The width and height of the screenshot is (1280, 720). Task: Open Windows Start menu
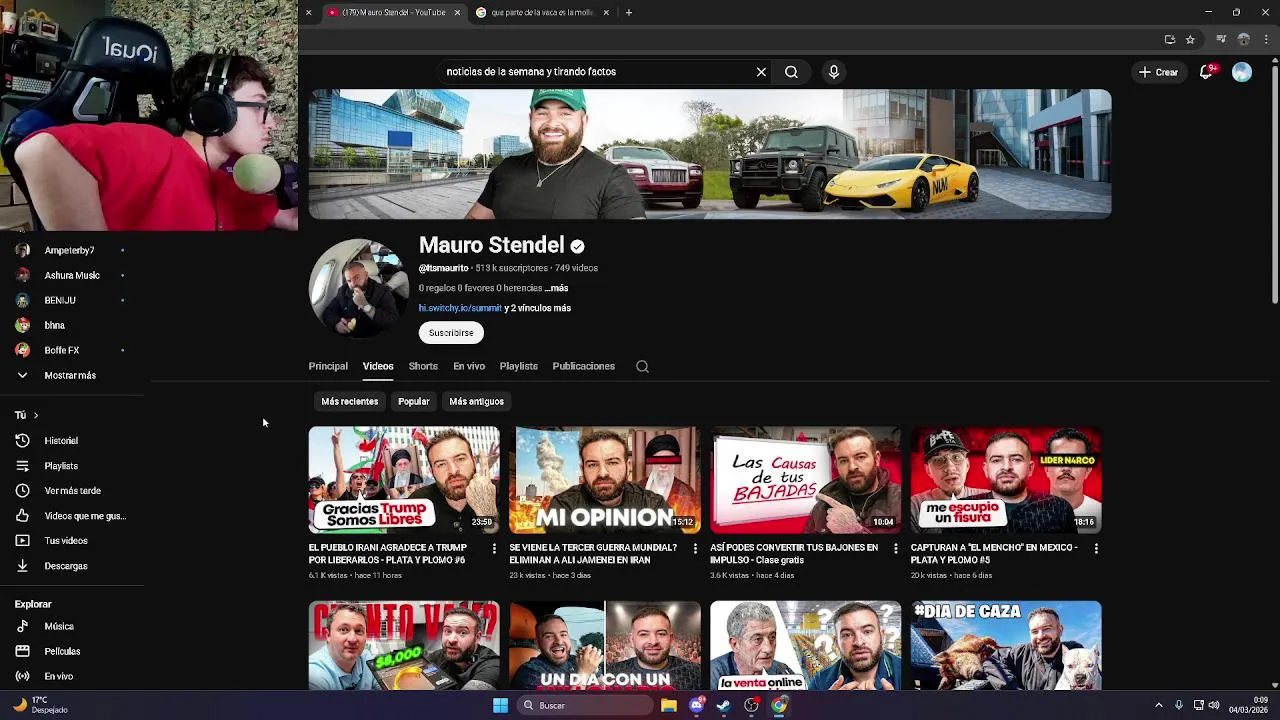(500, 705)
